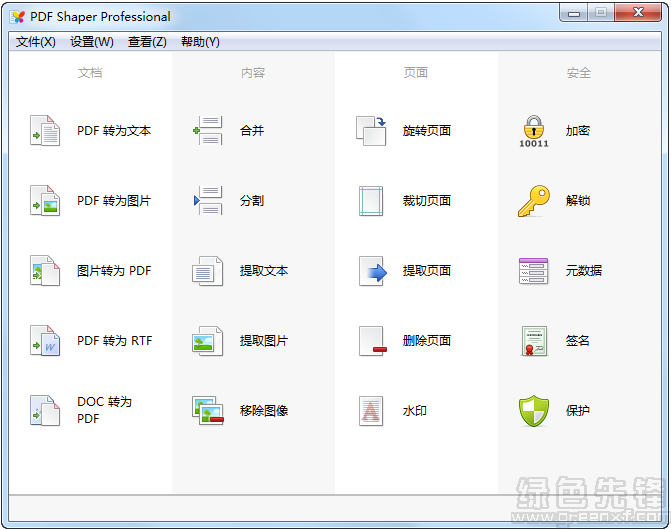
Task: Click the 提取页面 blue arrow icon
Action: pos(373,271)
